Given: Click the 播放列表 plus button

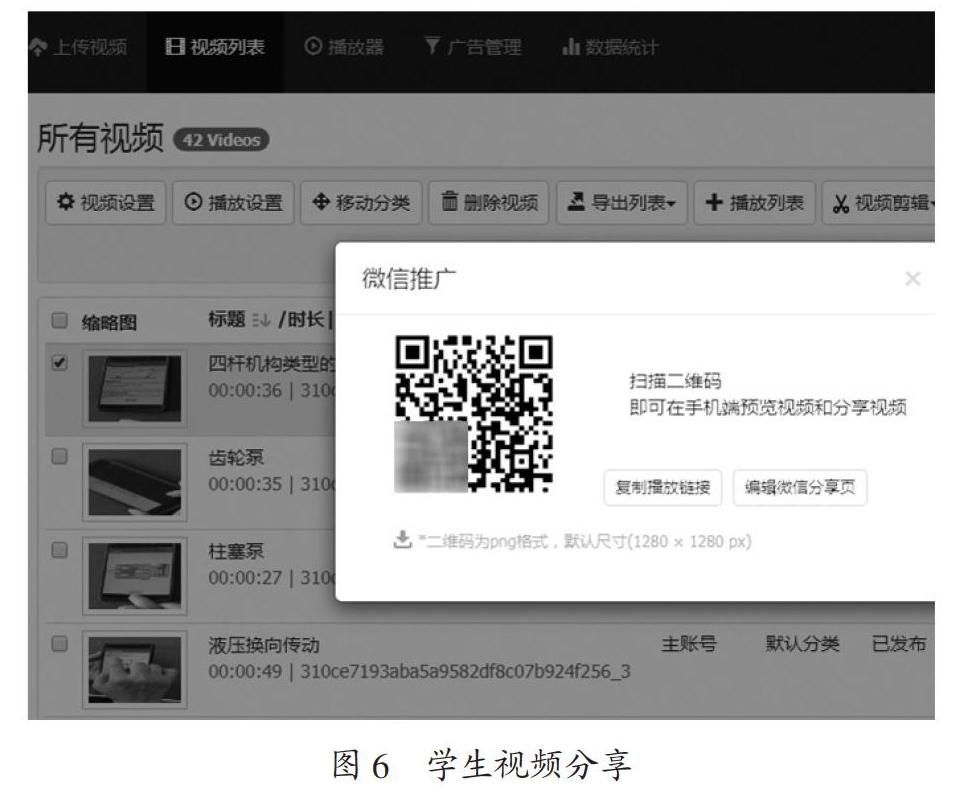Looking at the screenshot, I should [754, 203].
